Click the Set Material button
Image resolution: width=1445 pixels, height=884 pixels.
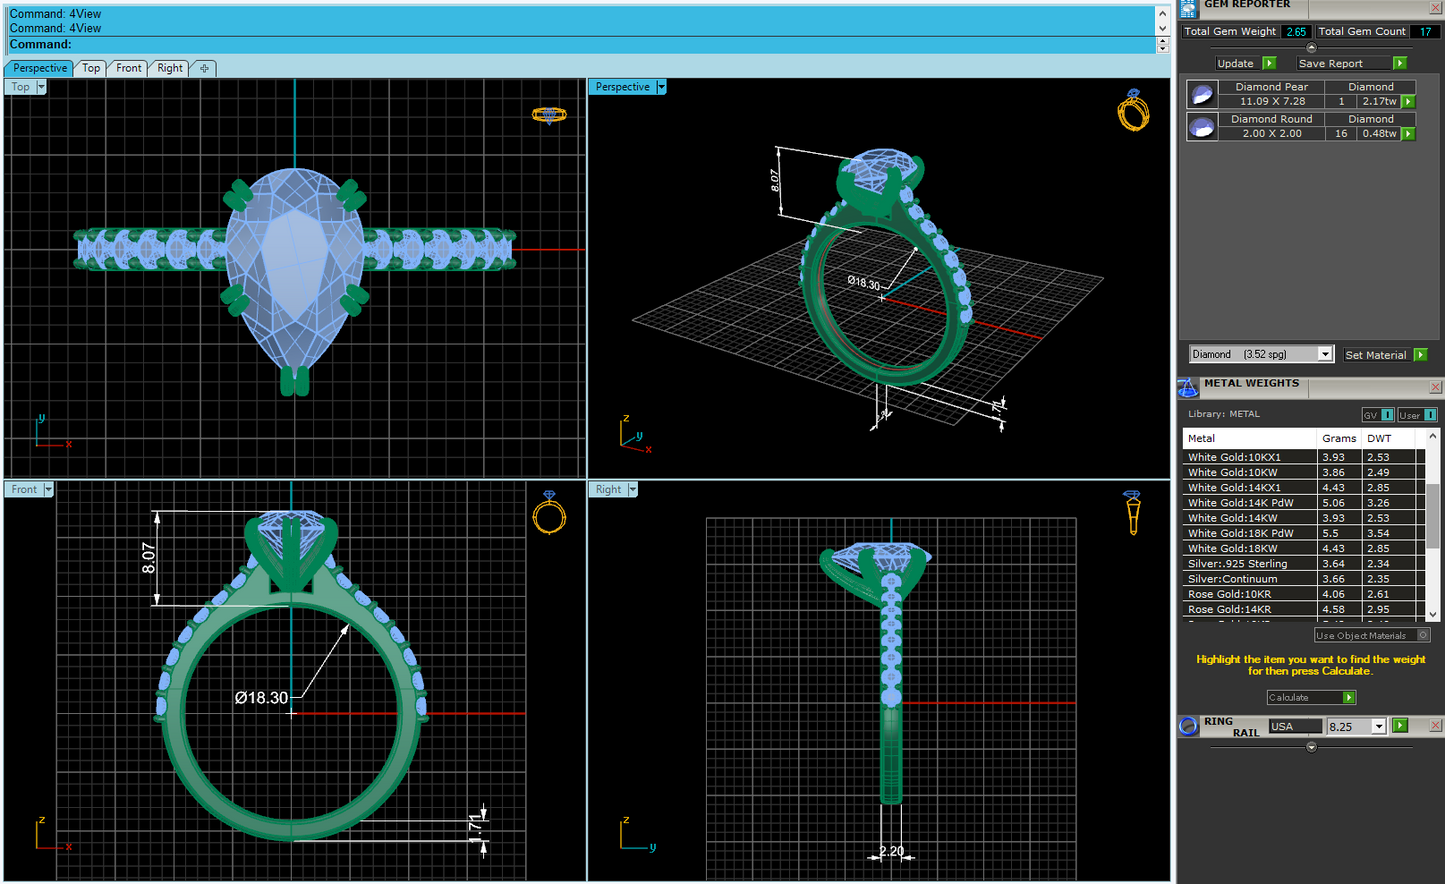1376,355
